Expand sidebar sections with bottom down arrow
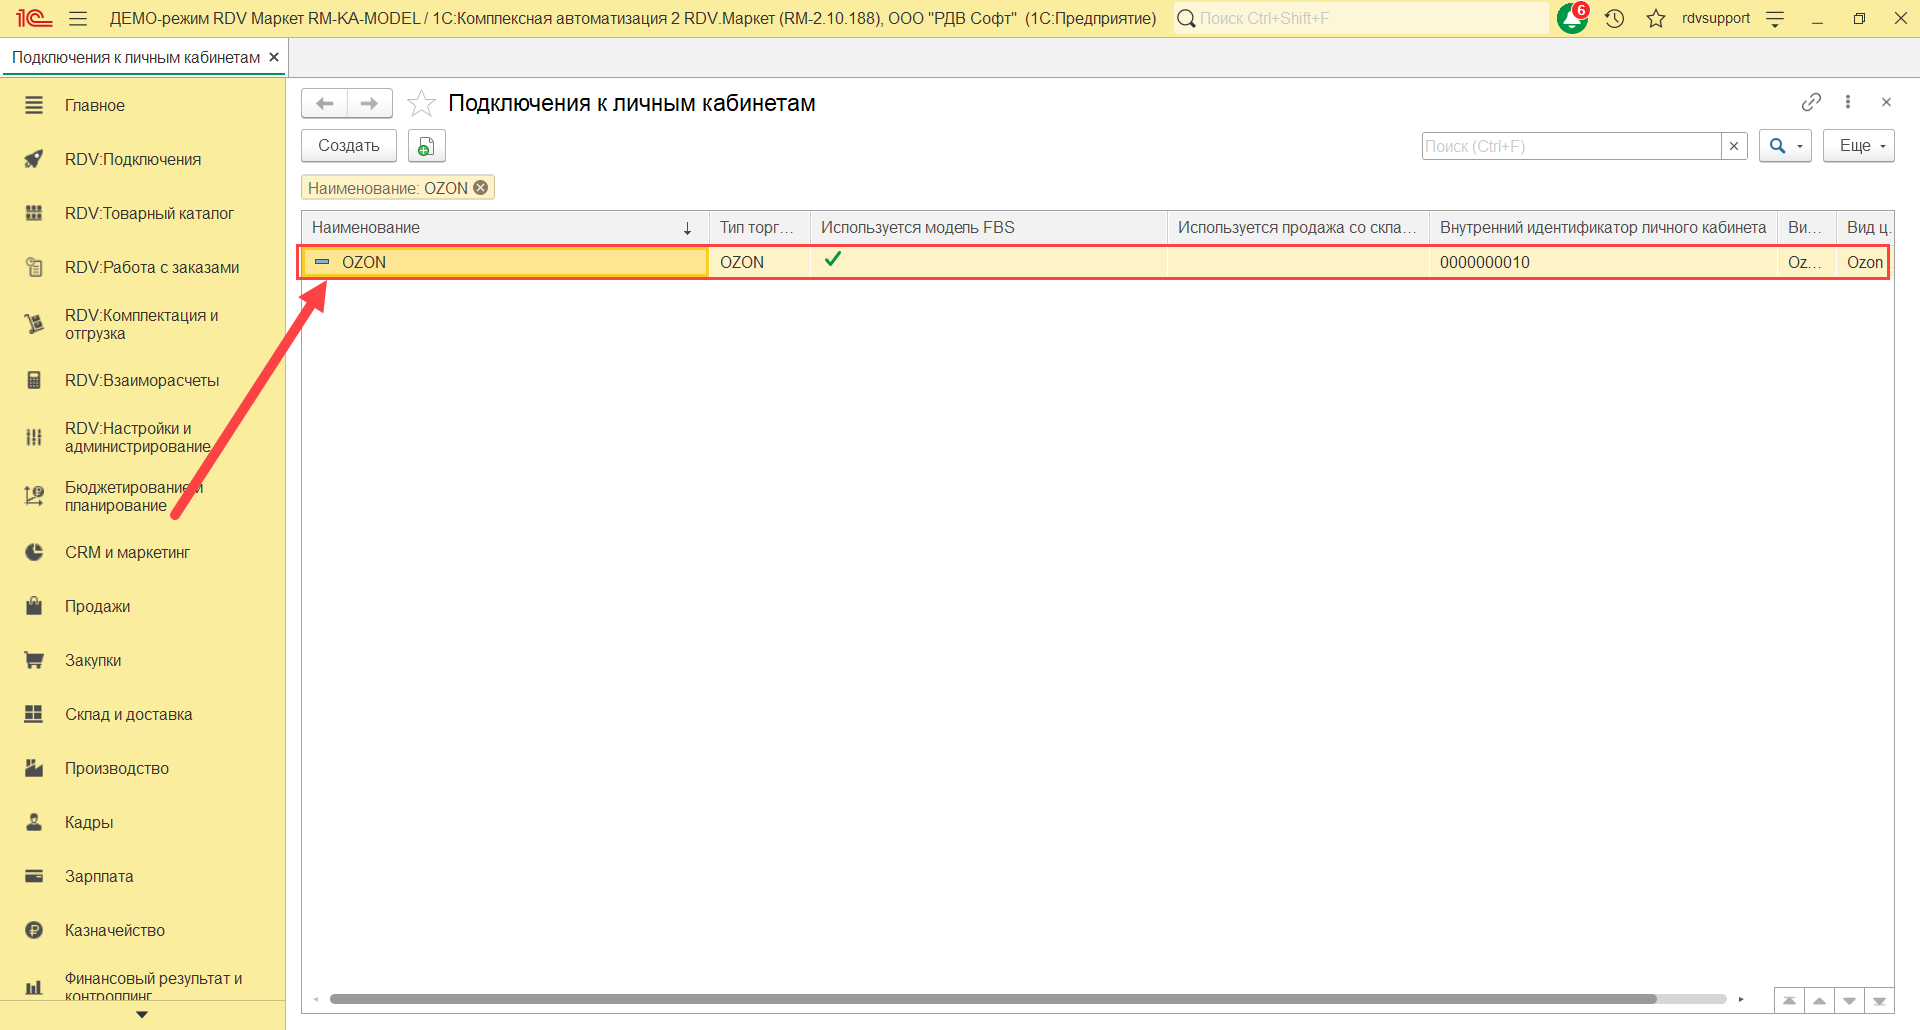The image size is (1920, 1030). tap(142, 1015)
